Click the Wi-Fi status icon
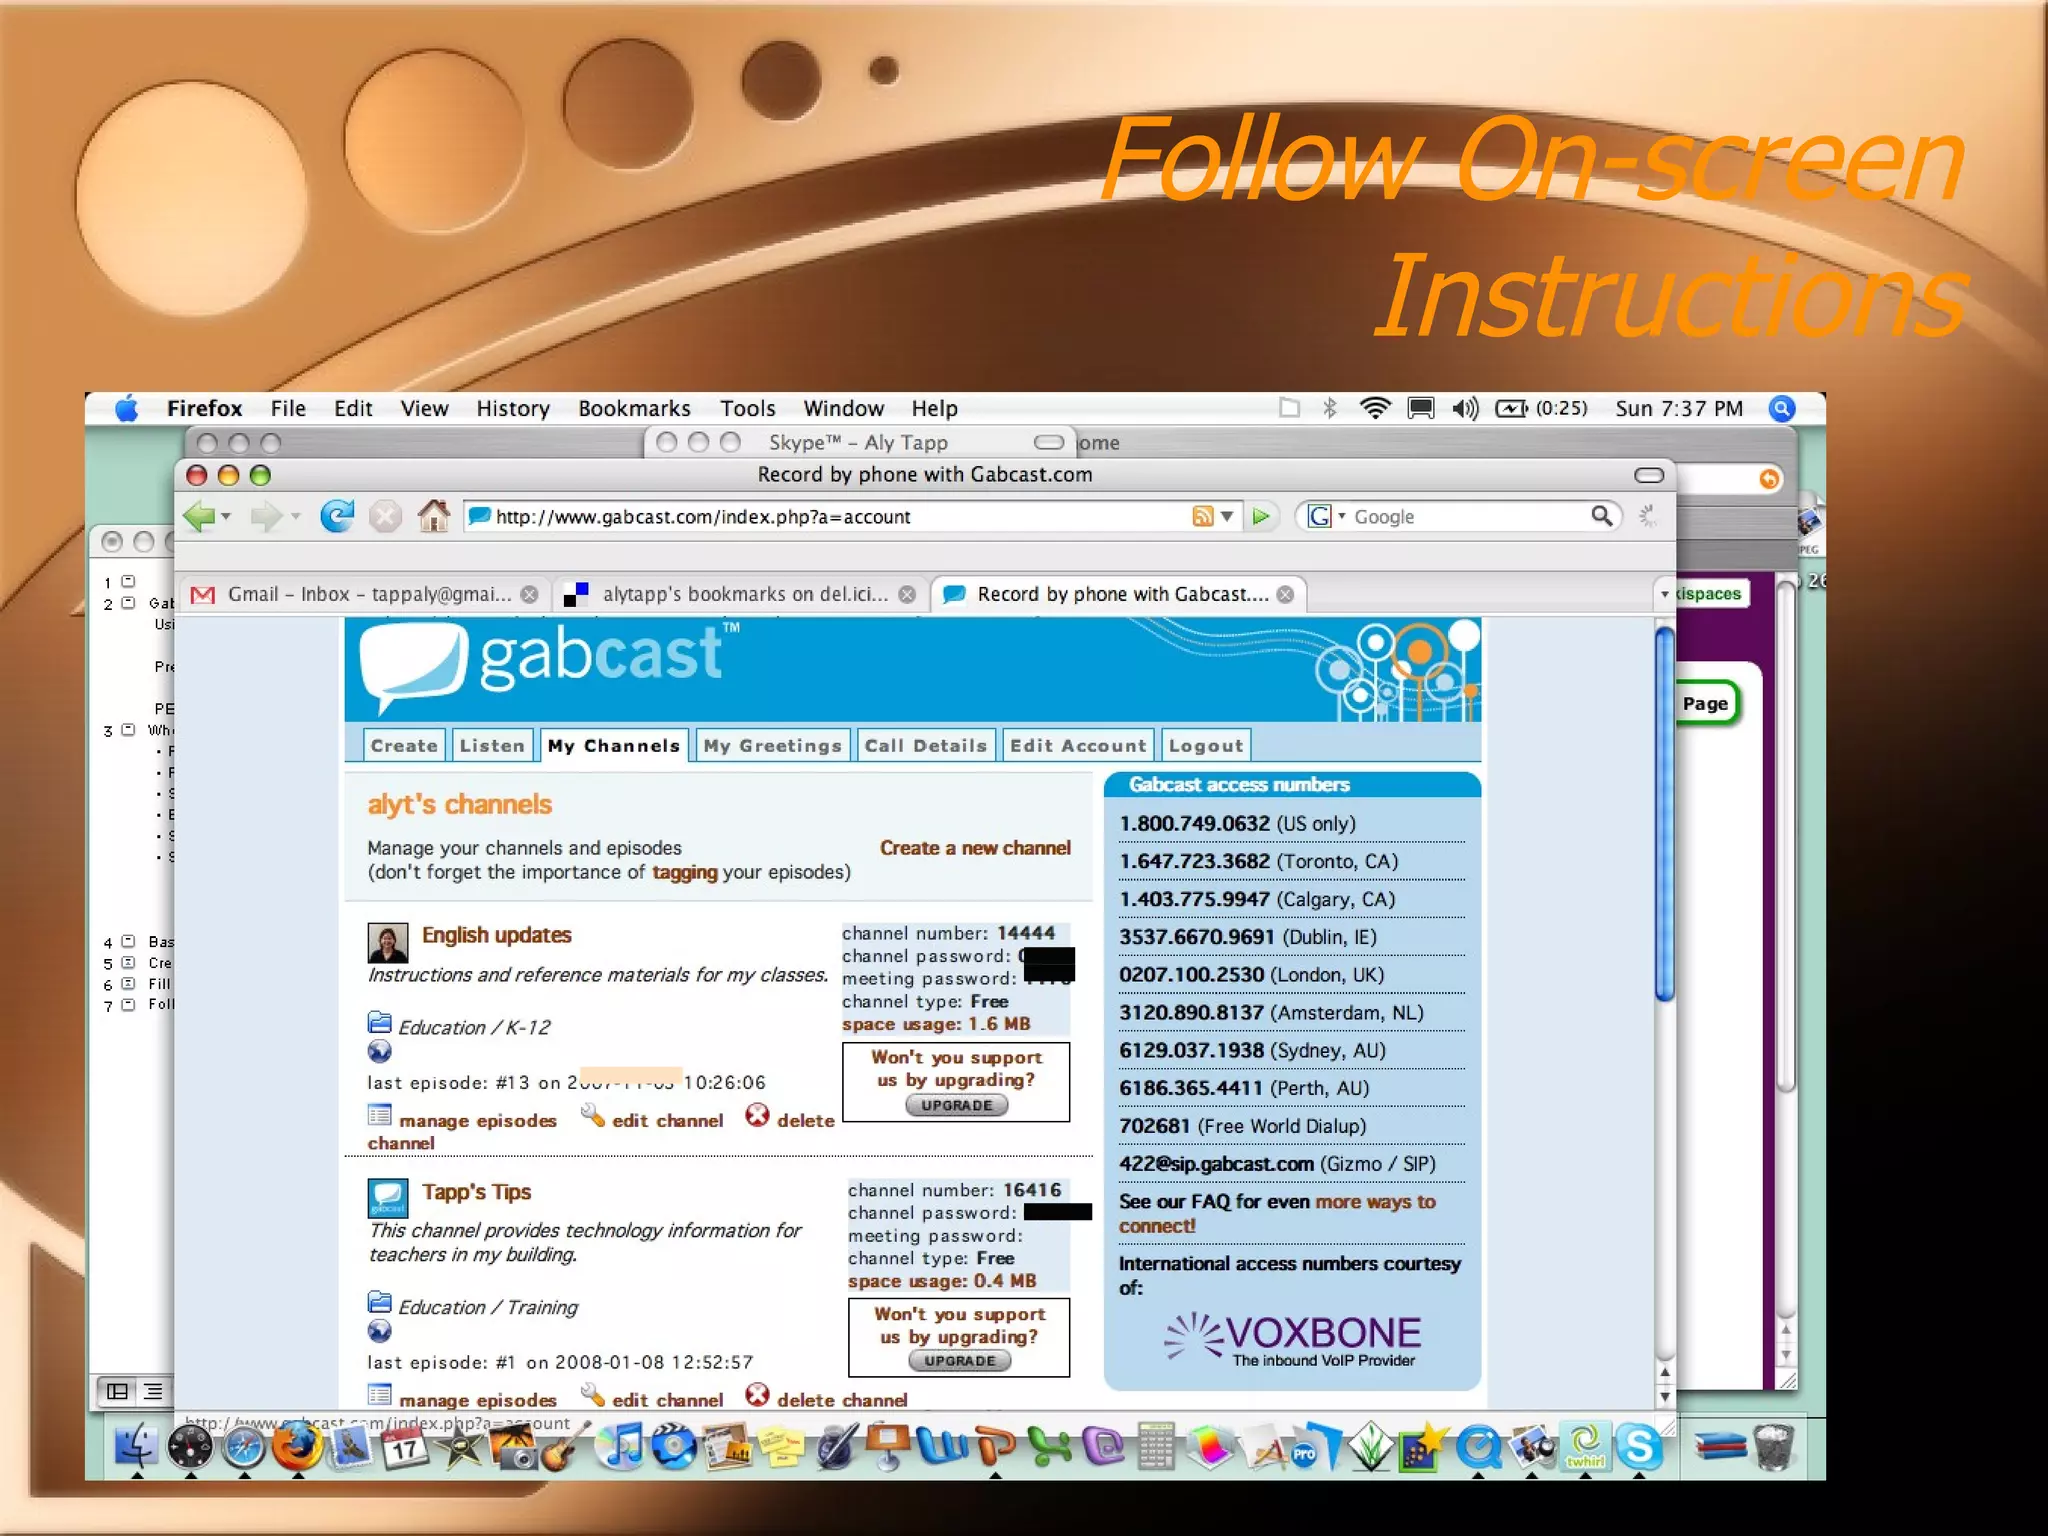This screenshot has width=2048, height=1536. pos(1375,408)
